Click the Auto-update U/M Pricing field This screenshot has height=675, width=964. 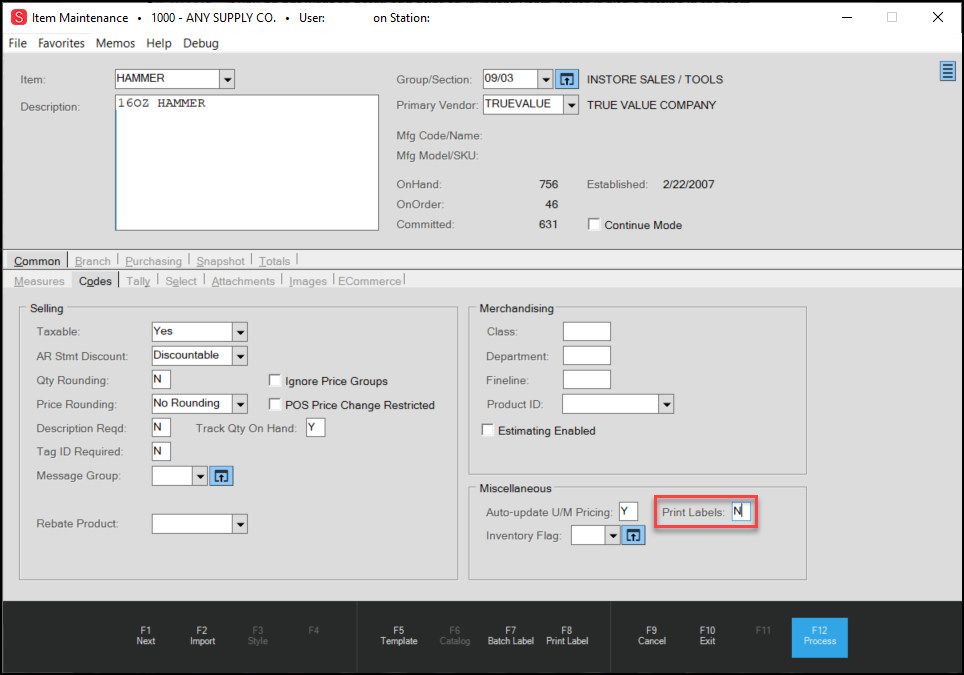pyautogui.click(x=628, y=511)
